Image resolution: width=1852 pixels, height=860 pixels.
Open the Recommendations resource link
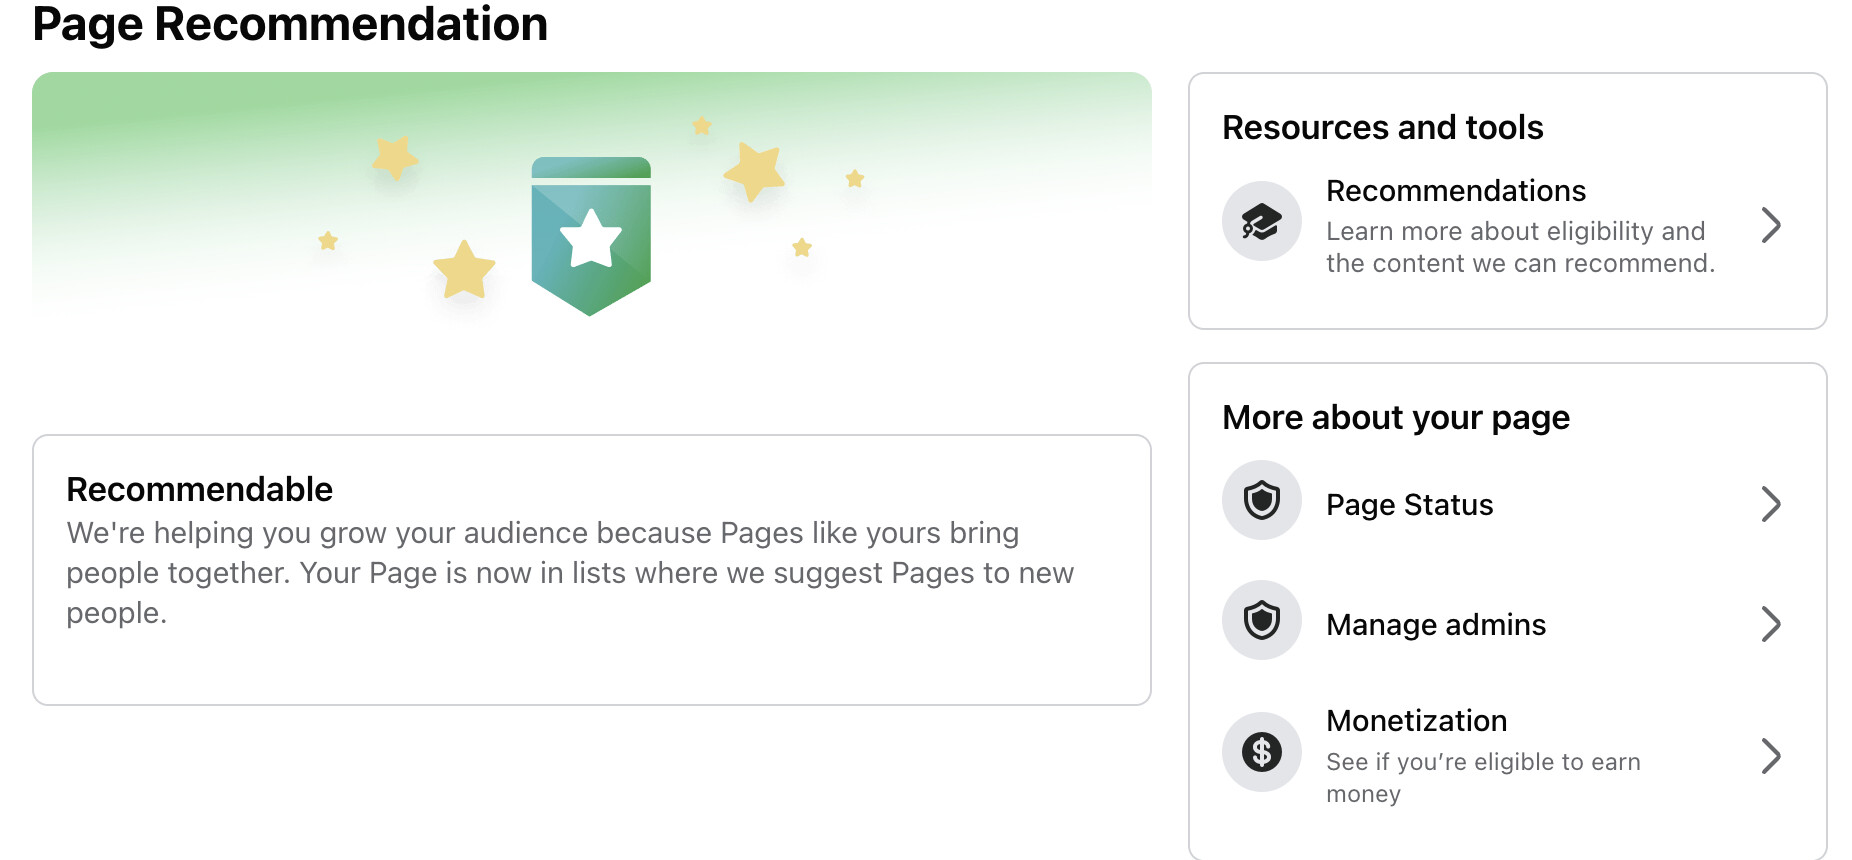(1456, 191)
